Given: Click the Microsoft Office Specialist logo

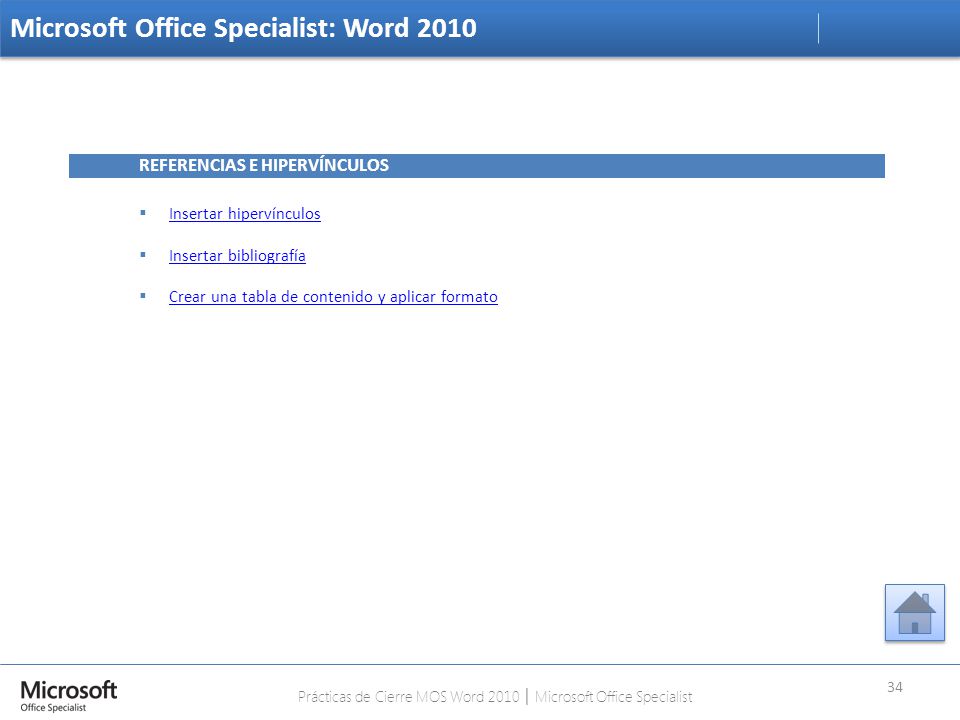Looking at the screenshot, I should (x=69, y=696).
